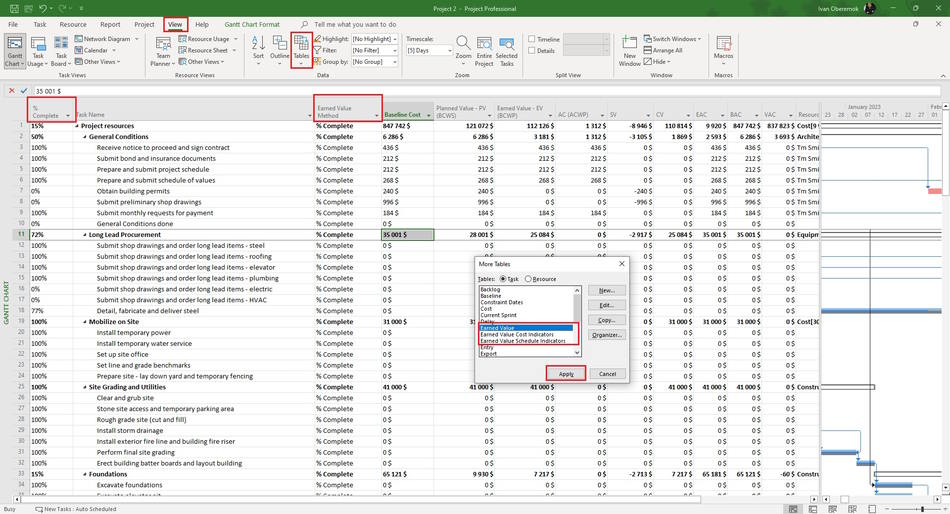Image resolution: width=950 pixels, height=514 pixels.
Task: Open a New Window
Action: (629, 51)
